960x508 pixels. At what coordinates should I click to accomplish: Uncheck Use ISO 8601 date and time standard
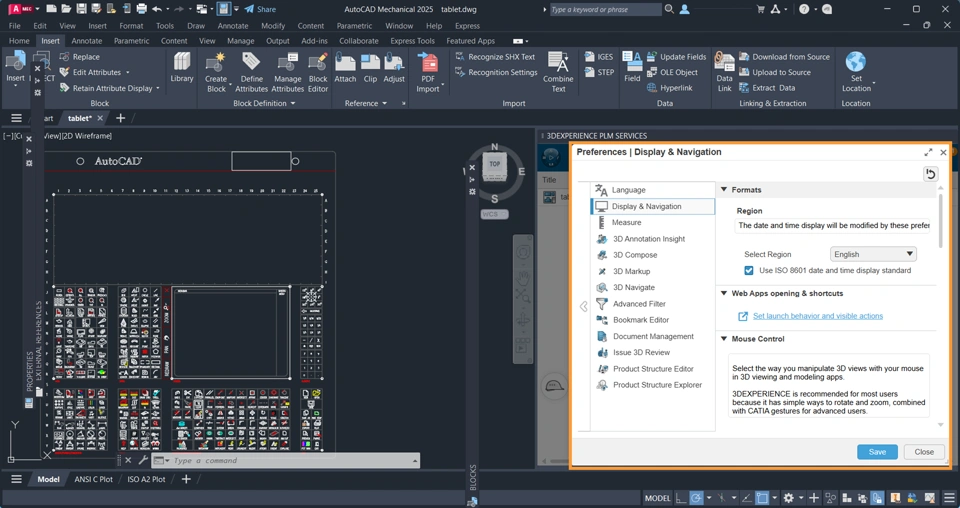(749, 271)
